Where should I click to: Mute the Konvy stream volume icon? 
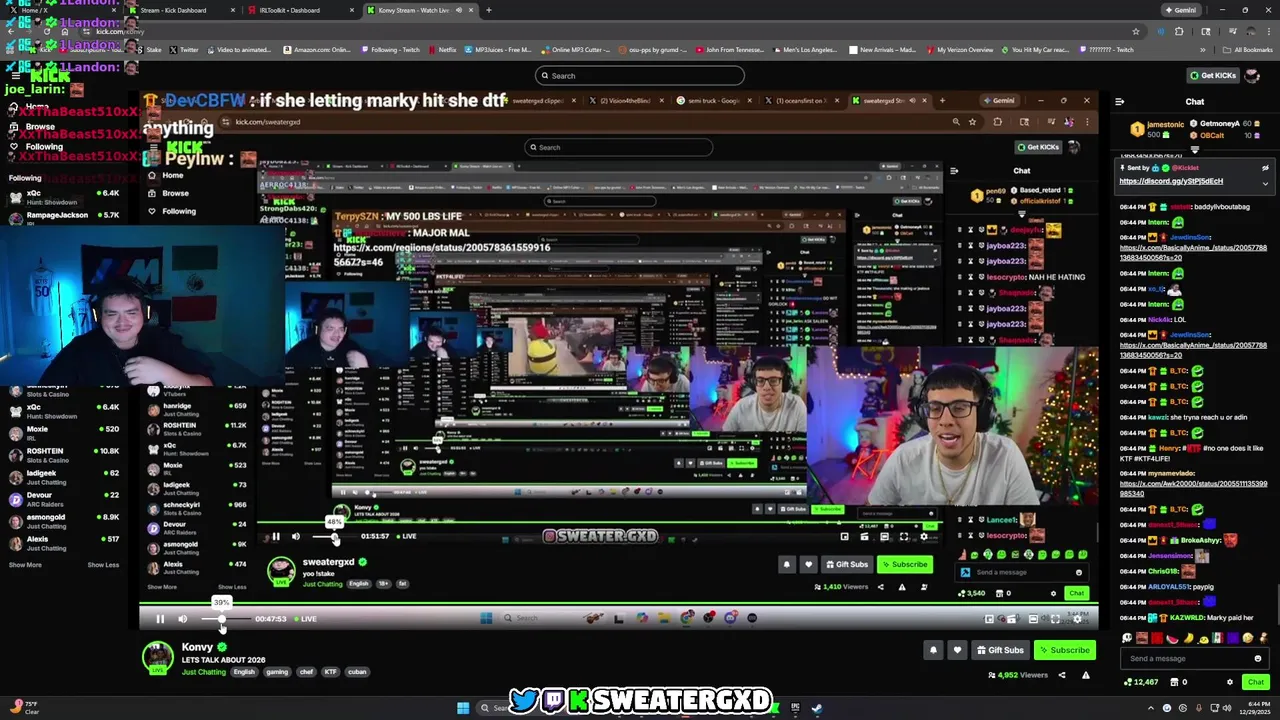pyautogui.click(x=183, y=619)
